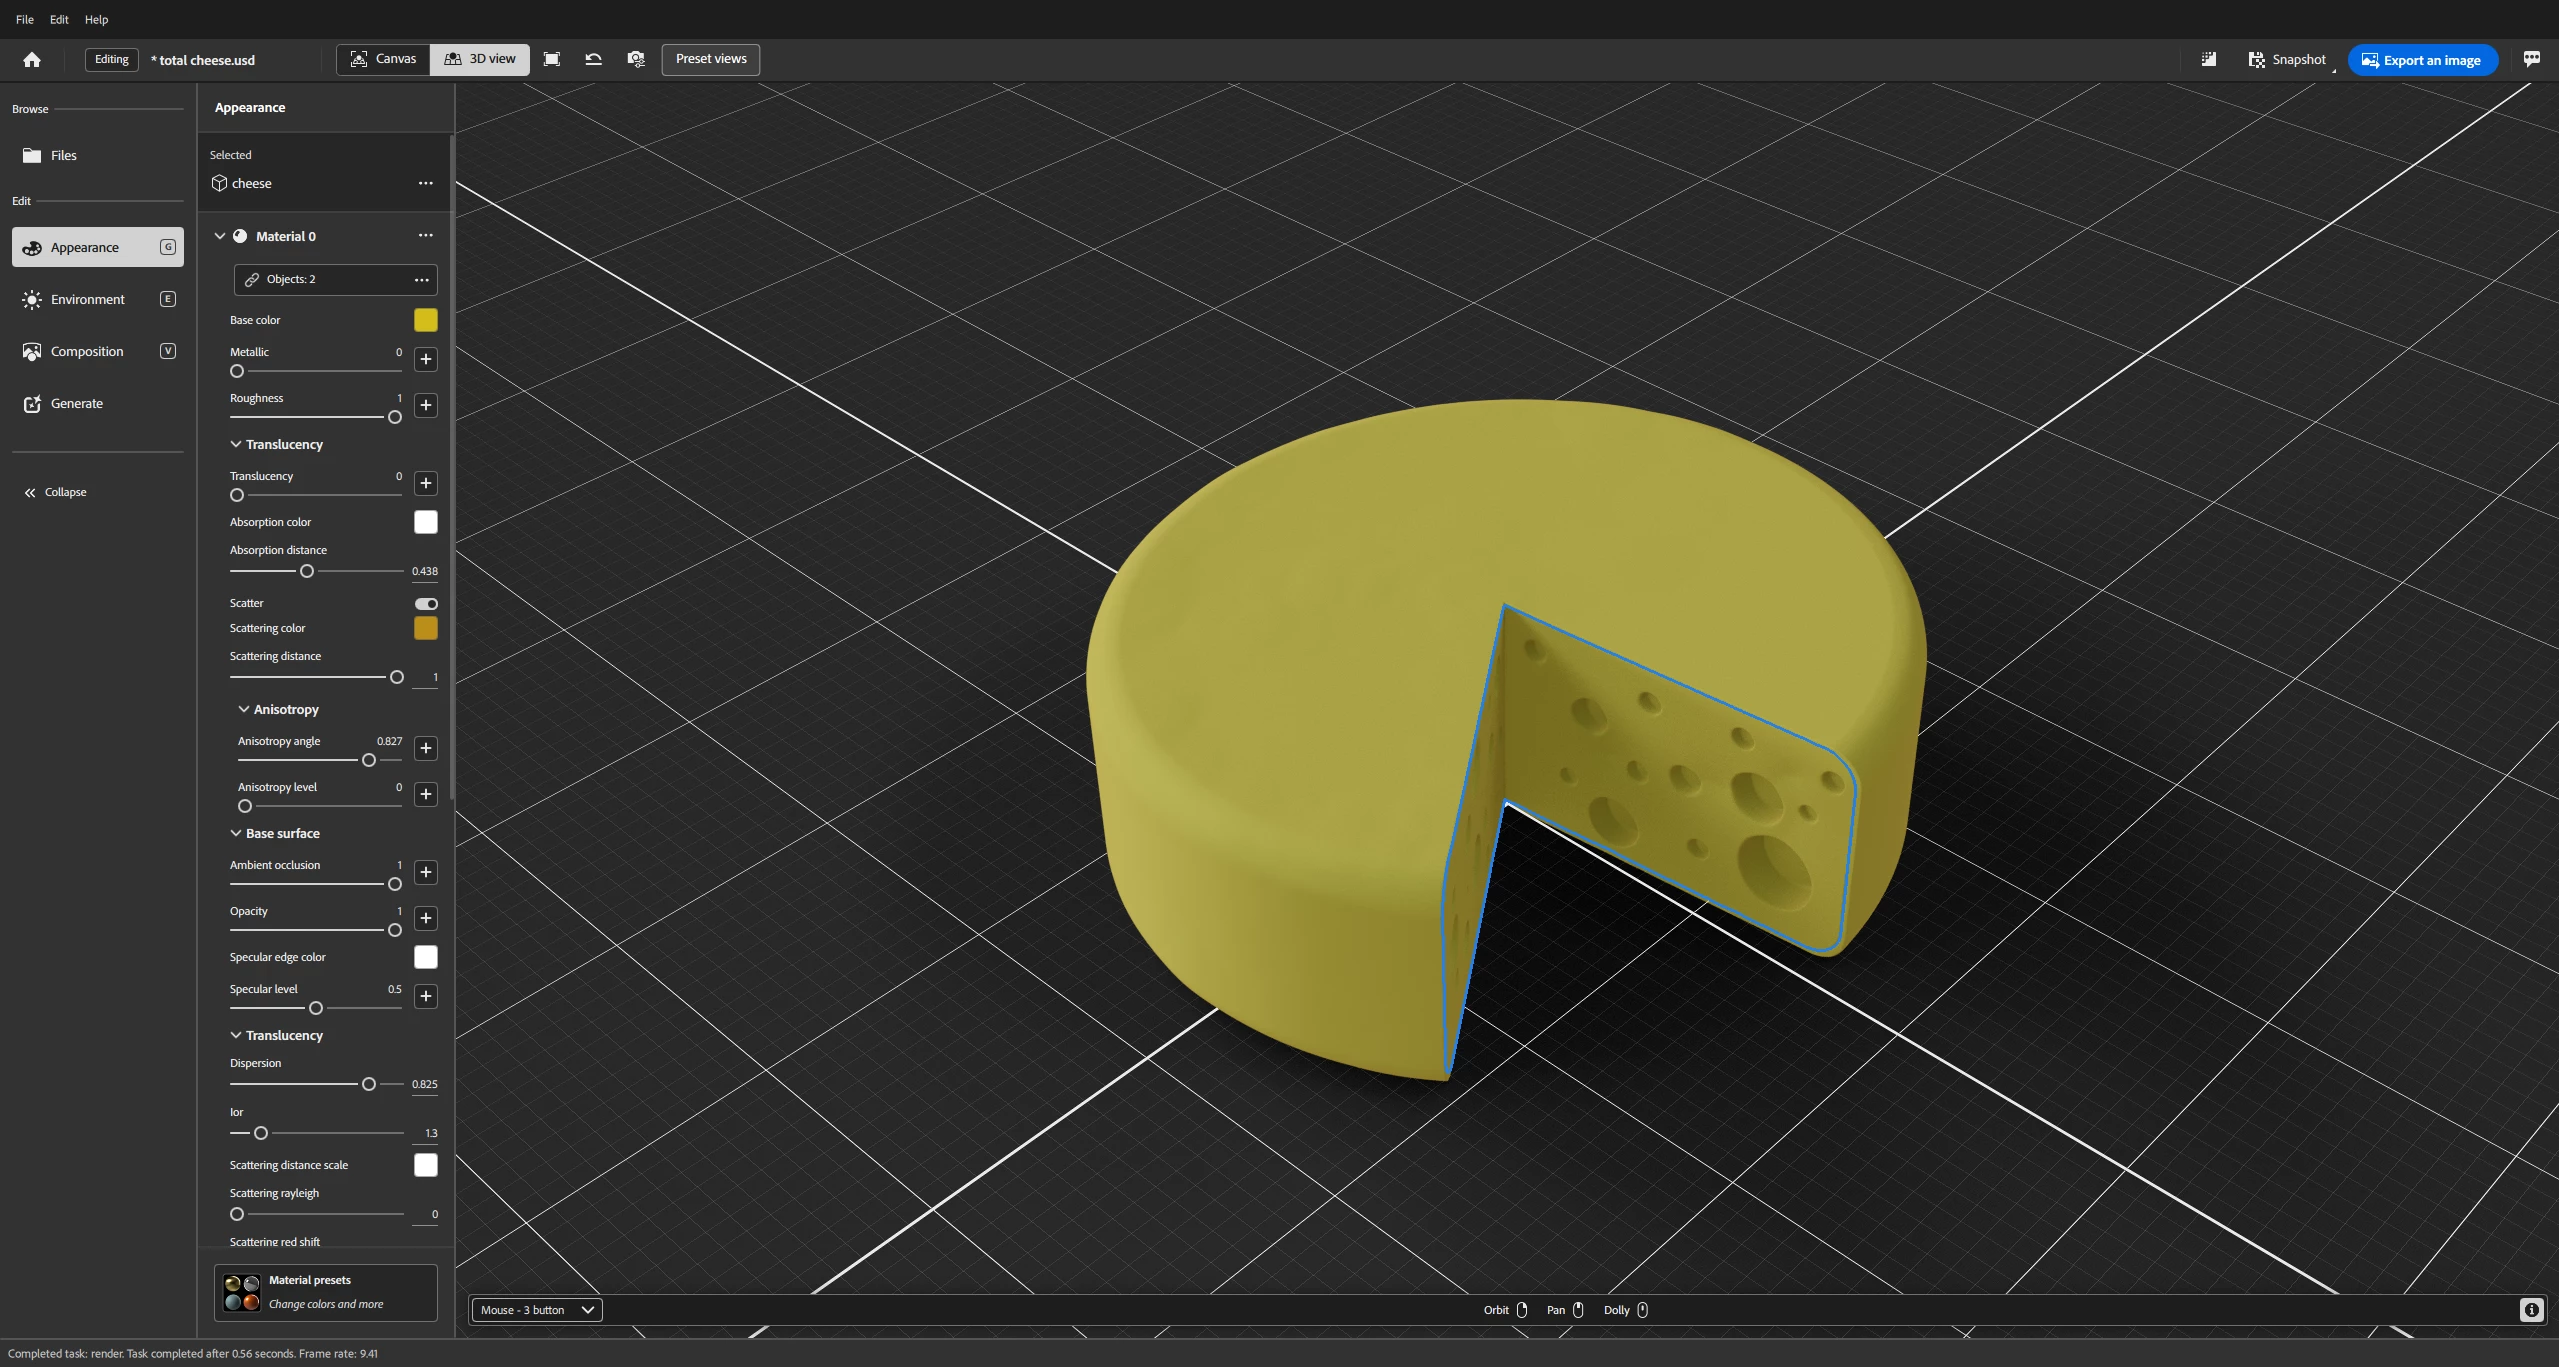Screen dimensions: 2559x1367
Task: Click the reset camera view icon
Action: (x=593, y=59)
